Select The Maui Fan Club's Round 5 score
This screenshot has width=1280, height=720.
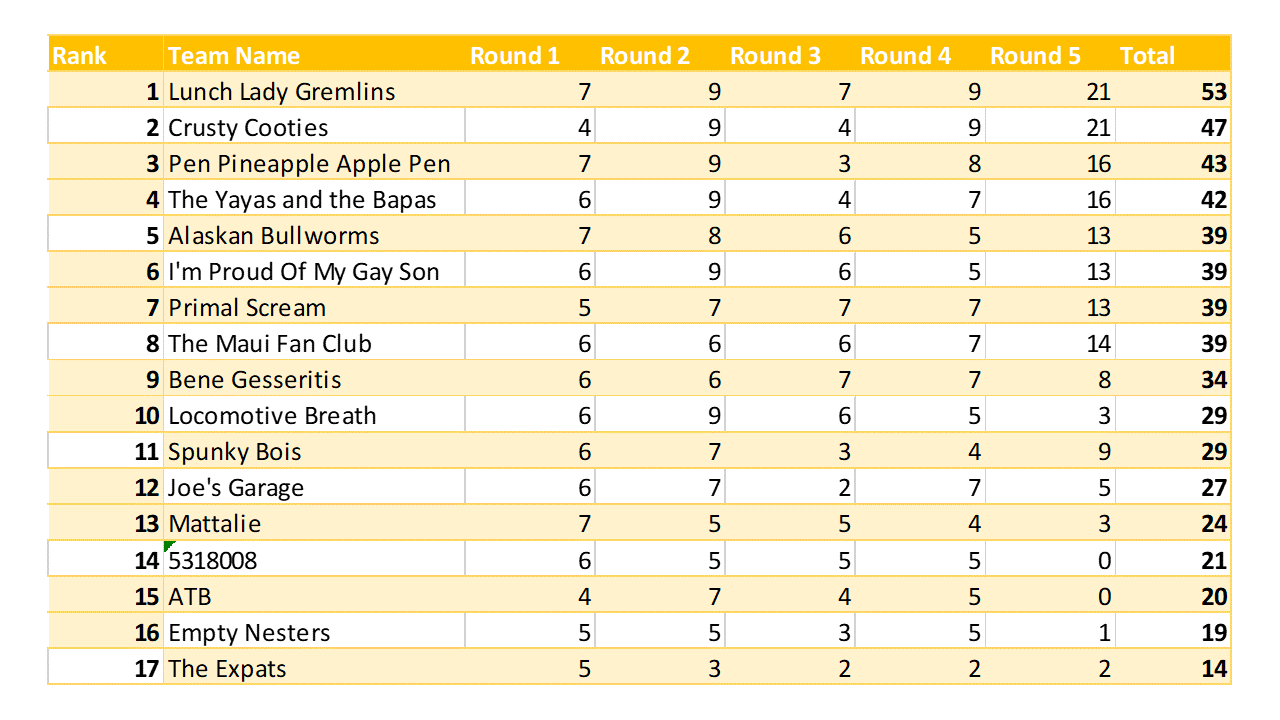(x=1098, y=344)
